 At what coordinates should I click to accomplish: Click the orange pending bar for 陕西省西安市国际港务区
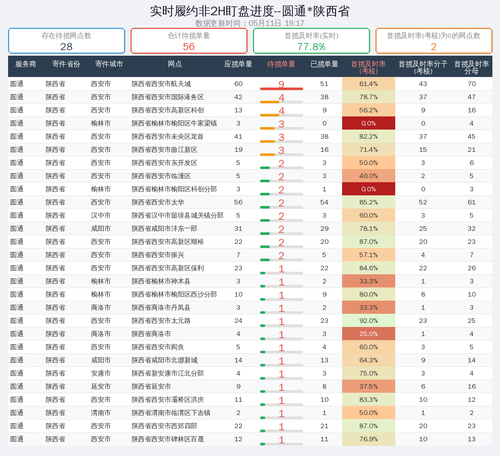(x=281, y=102)
